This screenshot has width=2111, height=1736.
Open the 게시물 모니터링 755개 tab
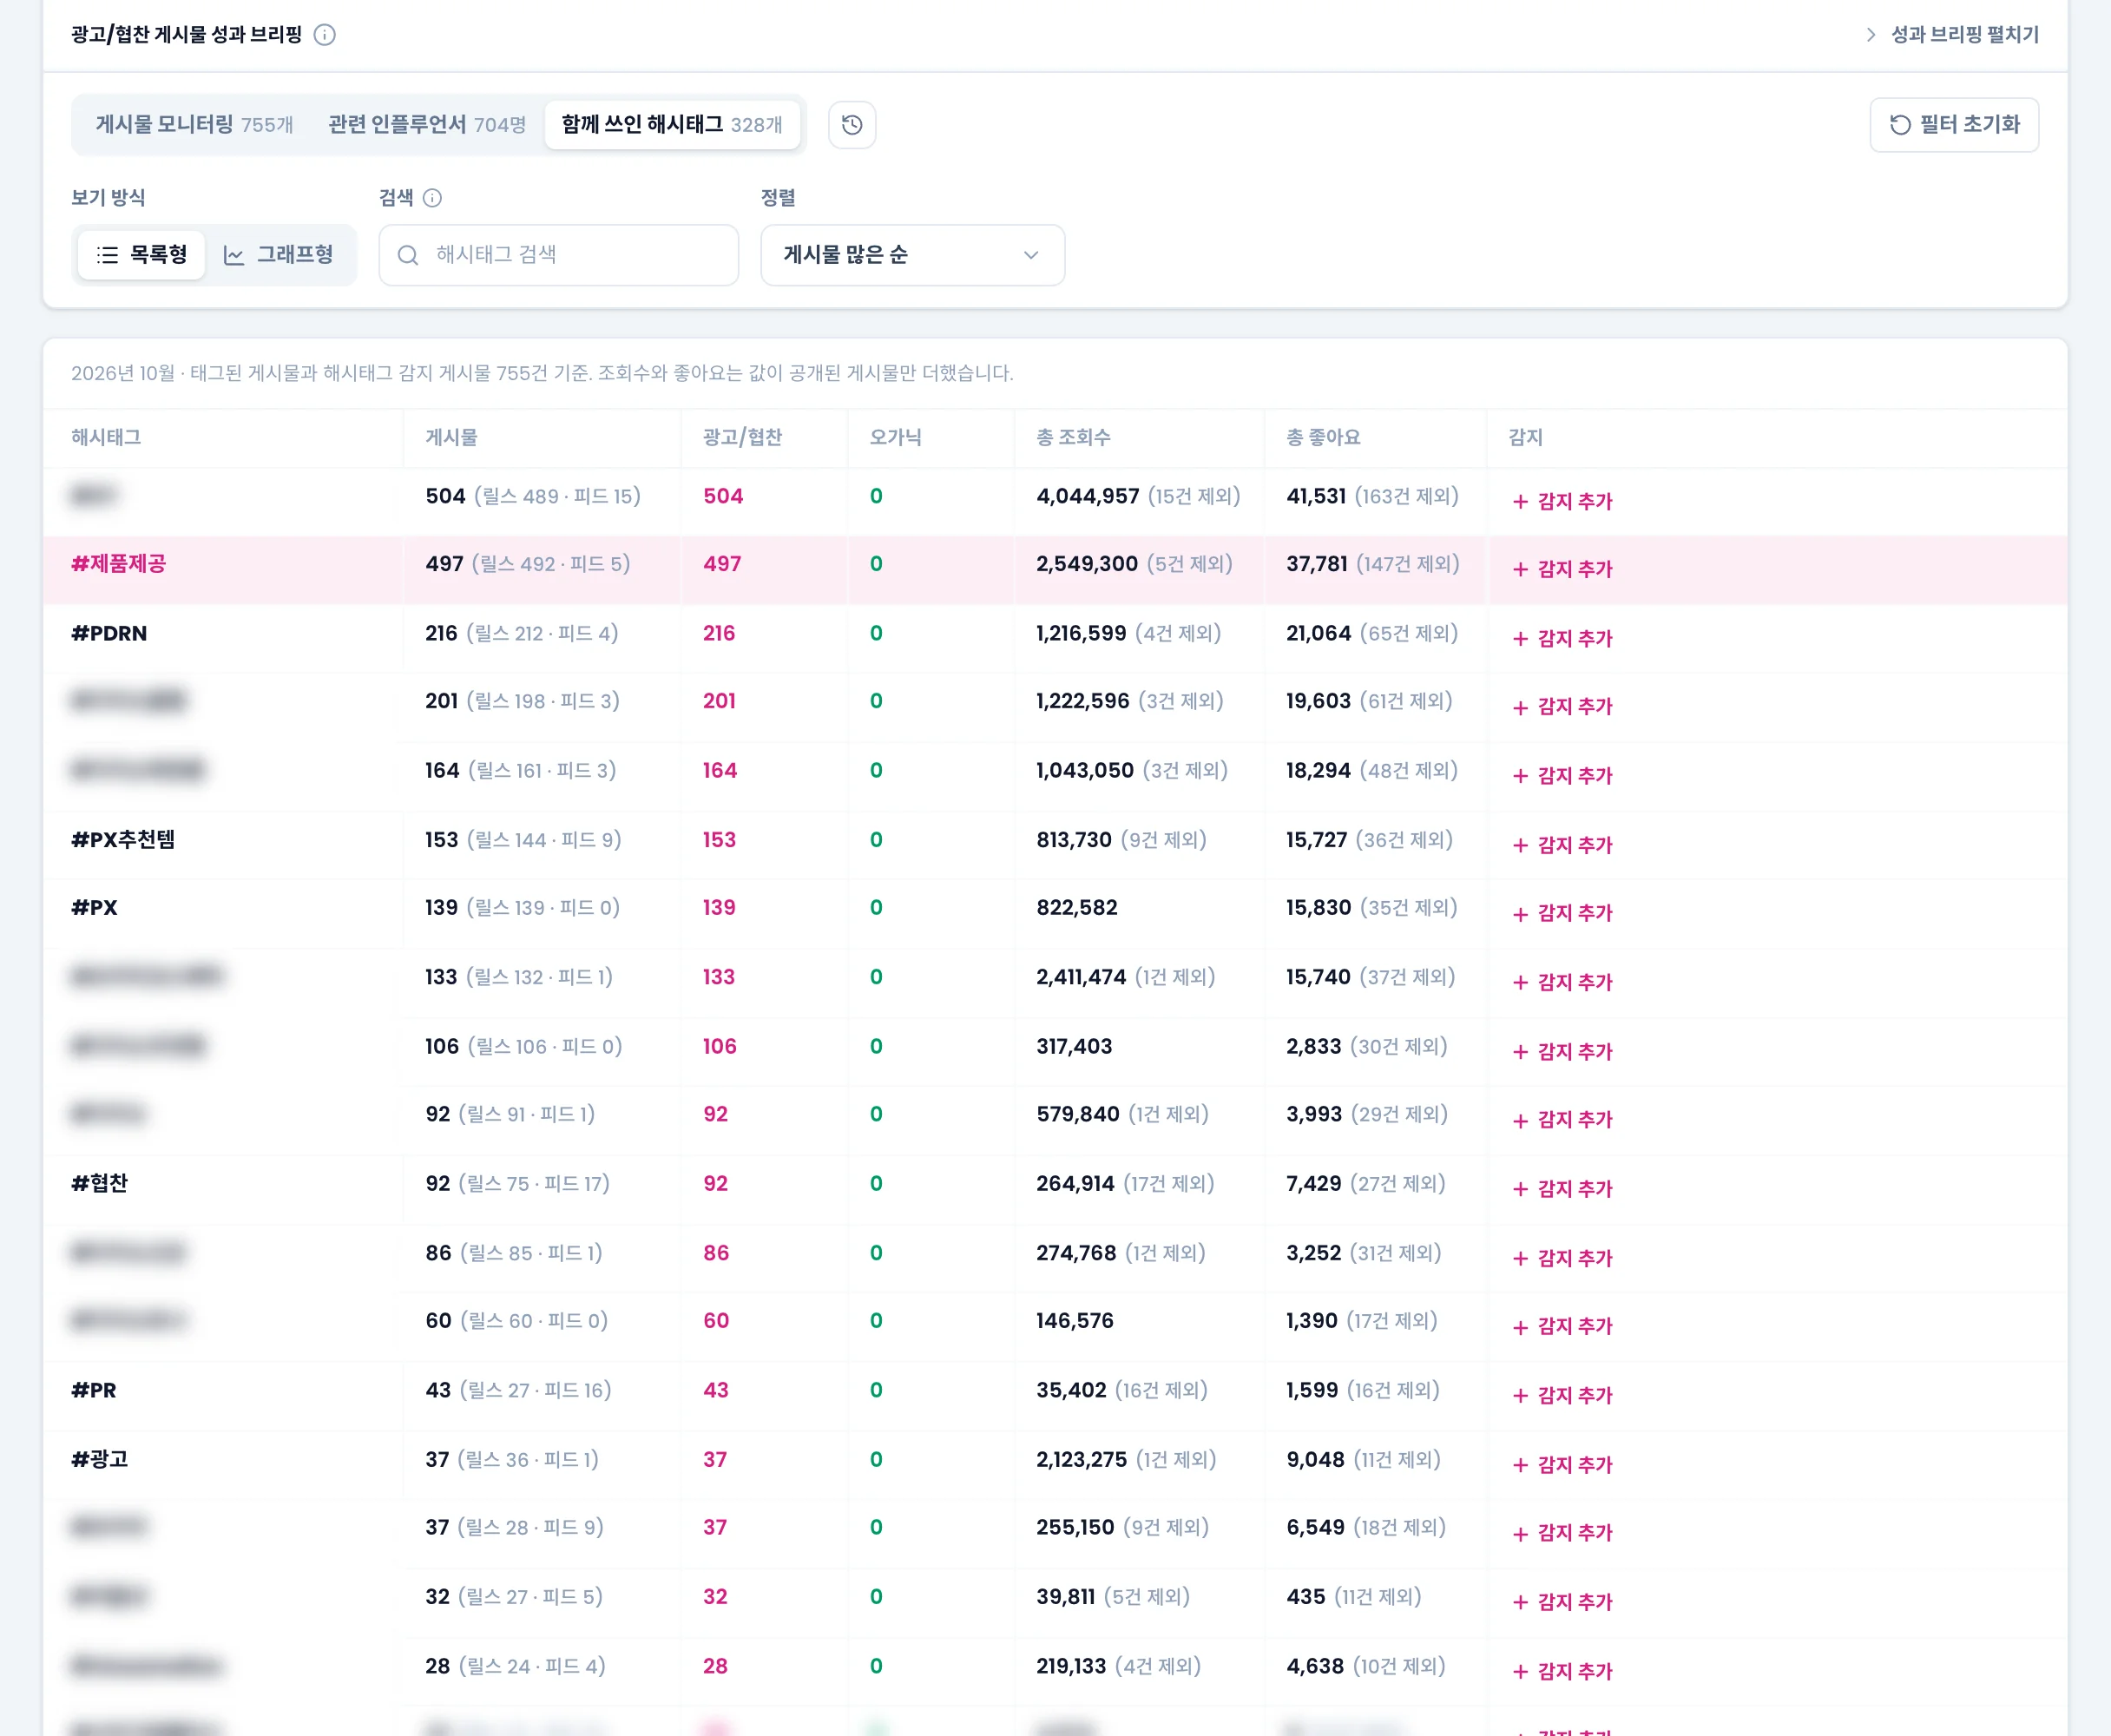click(194, 125)
